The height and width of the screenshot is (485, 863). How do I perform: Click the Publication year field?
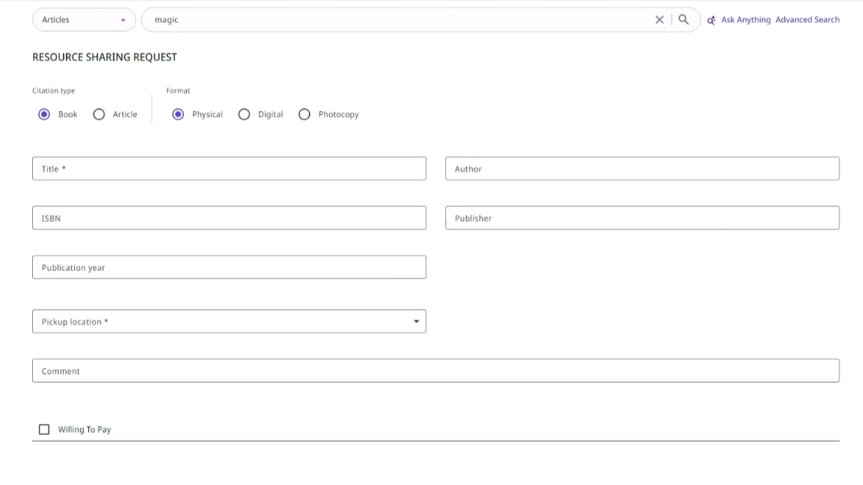click(x=229, y=267)
